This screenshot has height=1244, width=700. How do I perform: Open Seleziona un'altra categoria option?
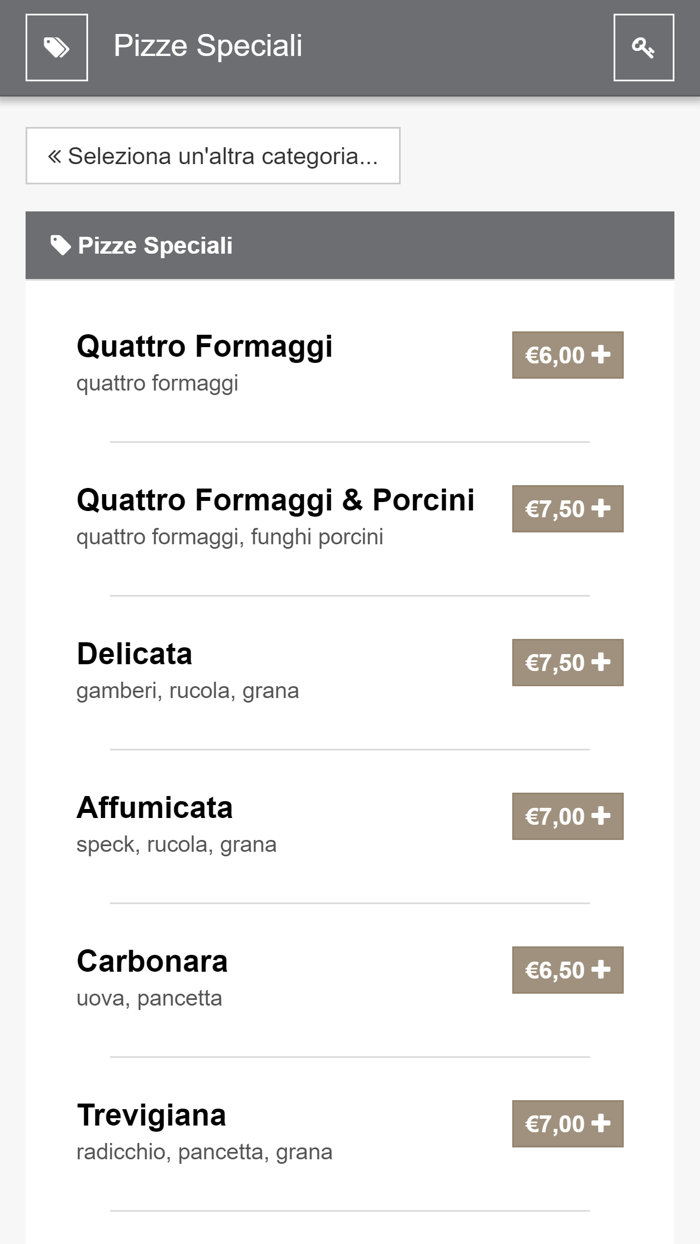tap(213, 155)
